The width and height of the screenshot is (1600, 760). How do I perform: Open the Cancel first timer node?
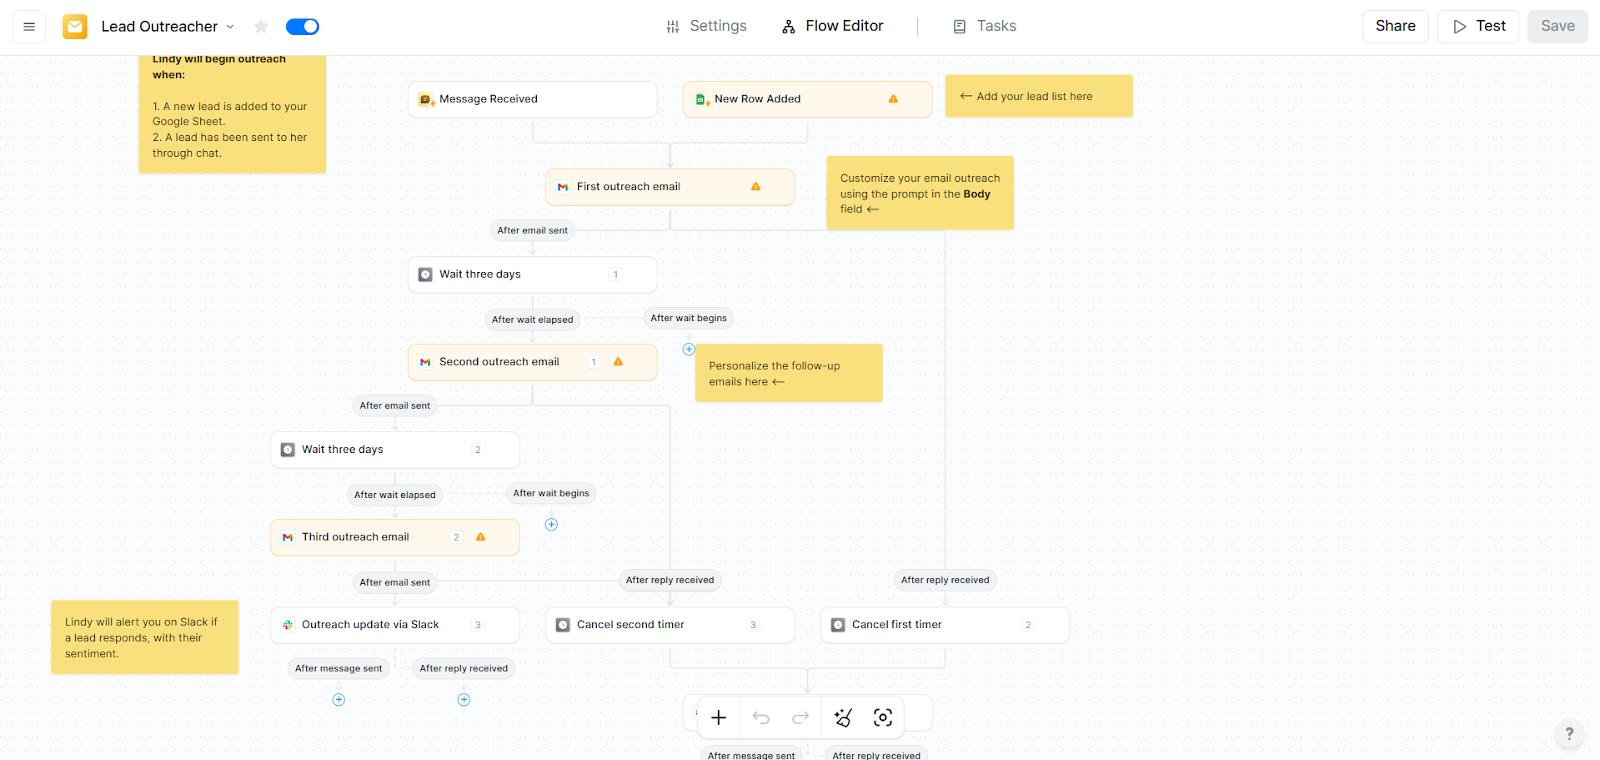945,625
